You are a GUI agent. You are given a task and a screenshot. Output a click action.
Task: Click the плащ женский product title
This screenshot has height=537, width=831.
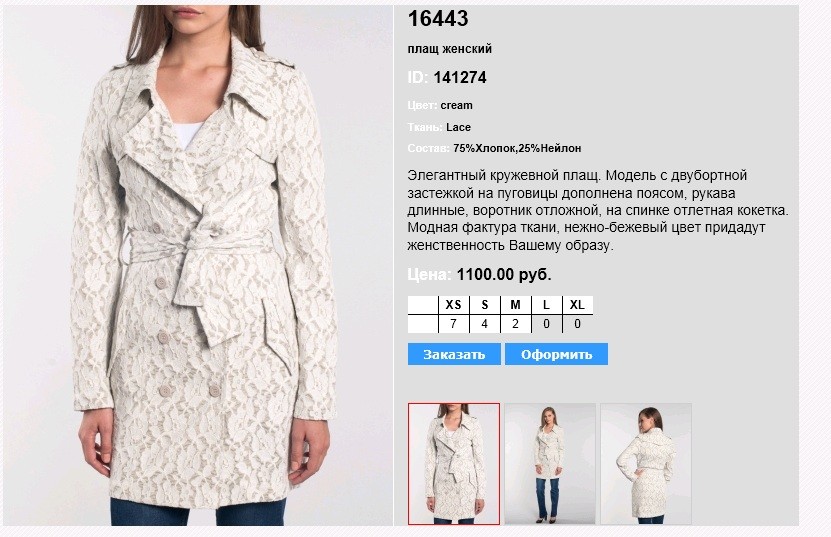449,49
